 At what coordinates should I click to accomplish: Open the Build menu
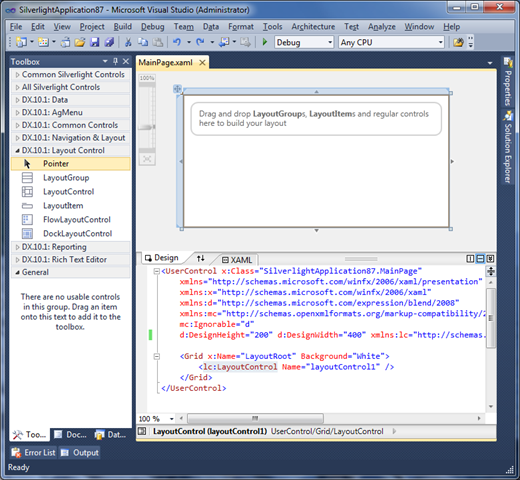pos(123,27)
